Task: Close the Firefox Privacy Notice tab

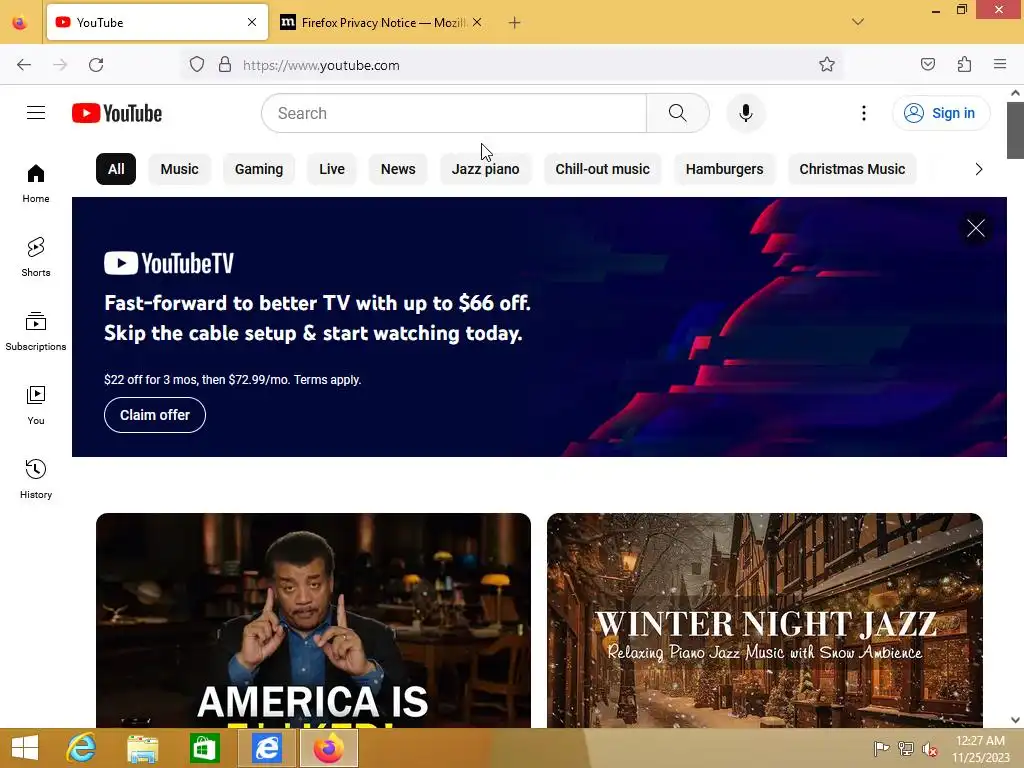Action: pyautogui.click(x=477, y=22)
